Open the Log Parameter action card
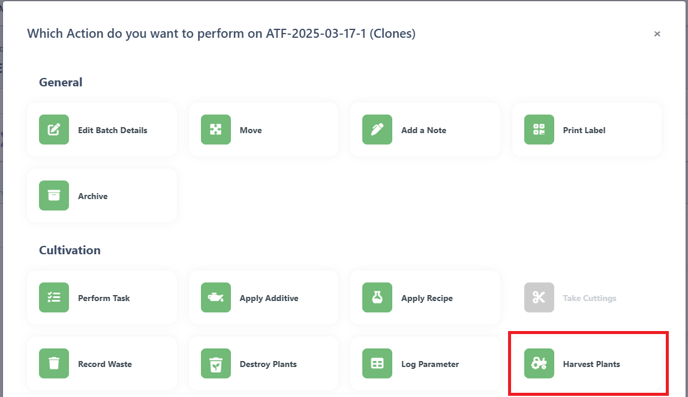The width and height of the screenshot is (688, 397). click(425, 363)
